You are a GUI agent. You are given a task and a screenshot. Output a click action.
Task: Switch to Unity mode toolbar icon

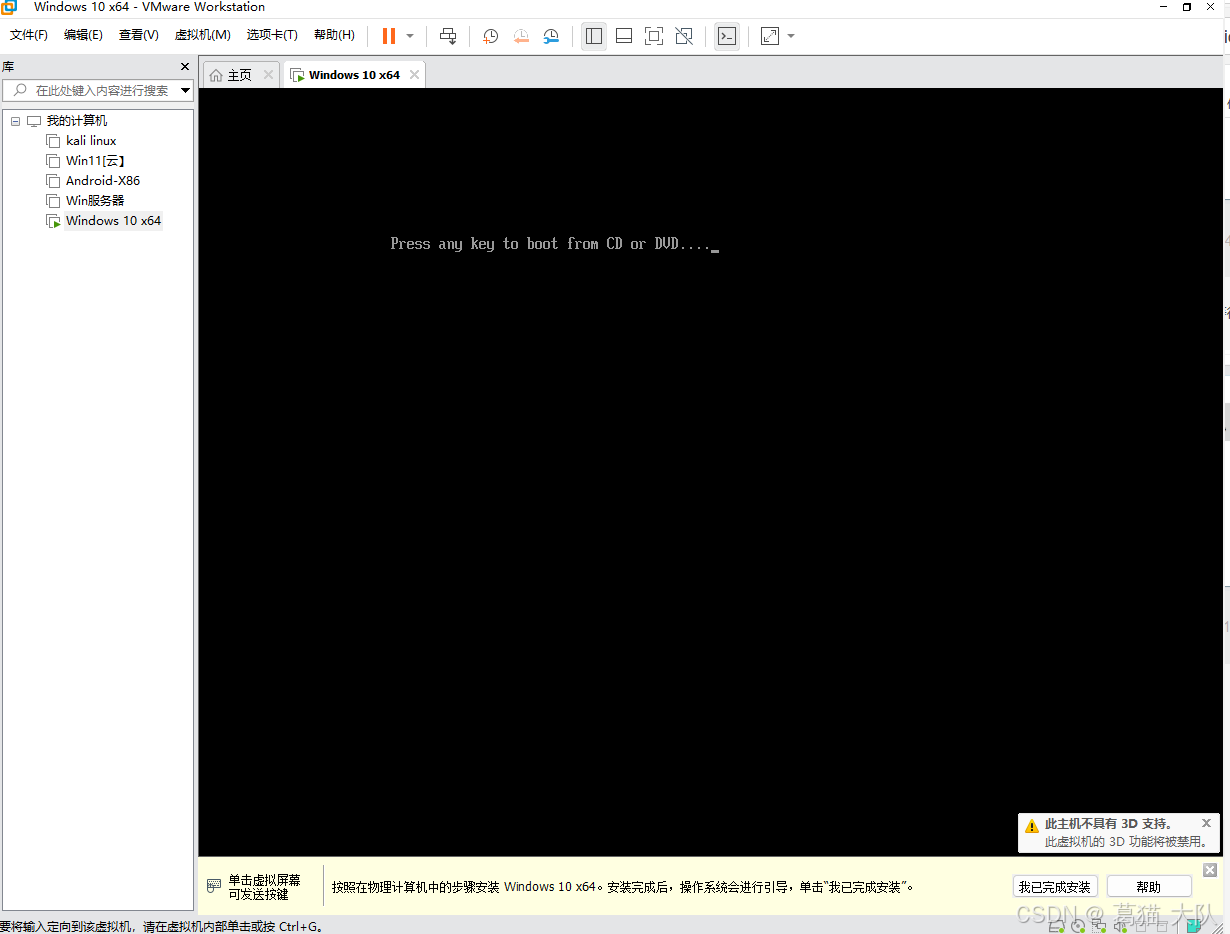(684, 36)
